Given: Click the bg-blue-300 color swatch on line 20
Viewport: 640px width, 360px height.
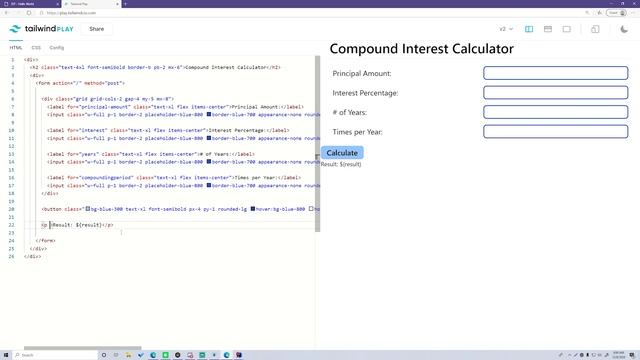Looking at the screenshot, I should [87, 209].
